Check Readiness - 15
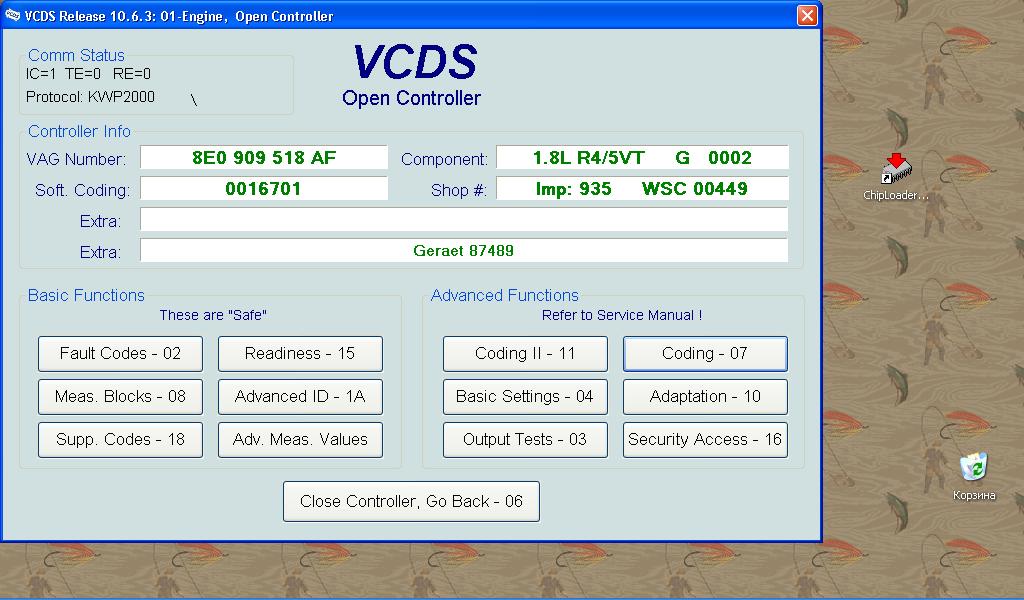 (x=300, y=354)
